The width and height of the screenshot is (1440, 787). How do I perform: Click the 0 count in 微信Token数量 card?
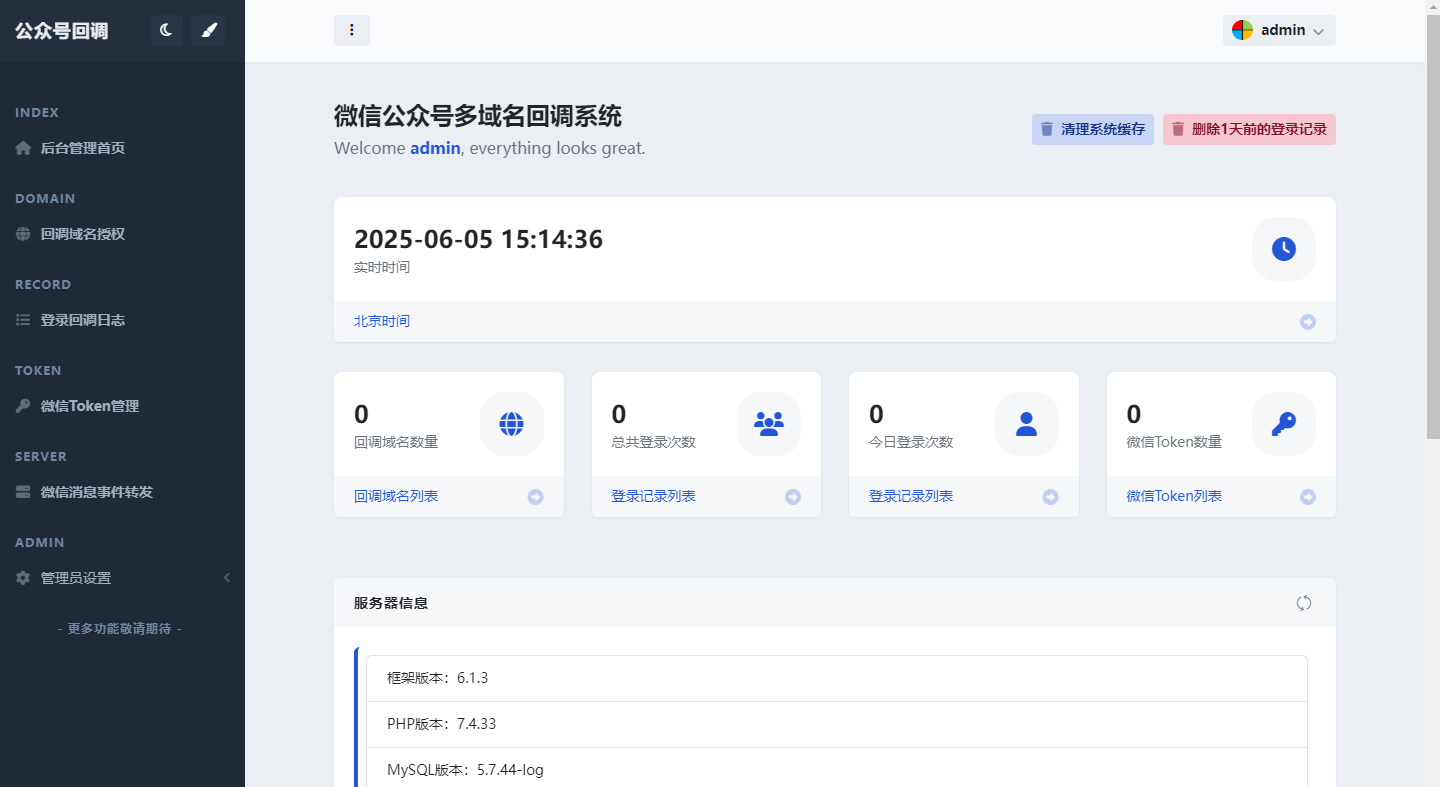(1134, 414)
